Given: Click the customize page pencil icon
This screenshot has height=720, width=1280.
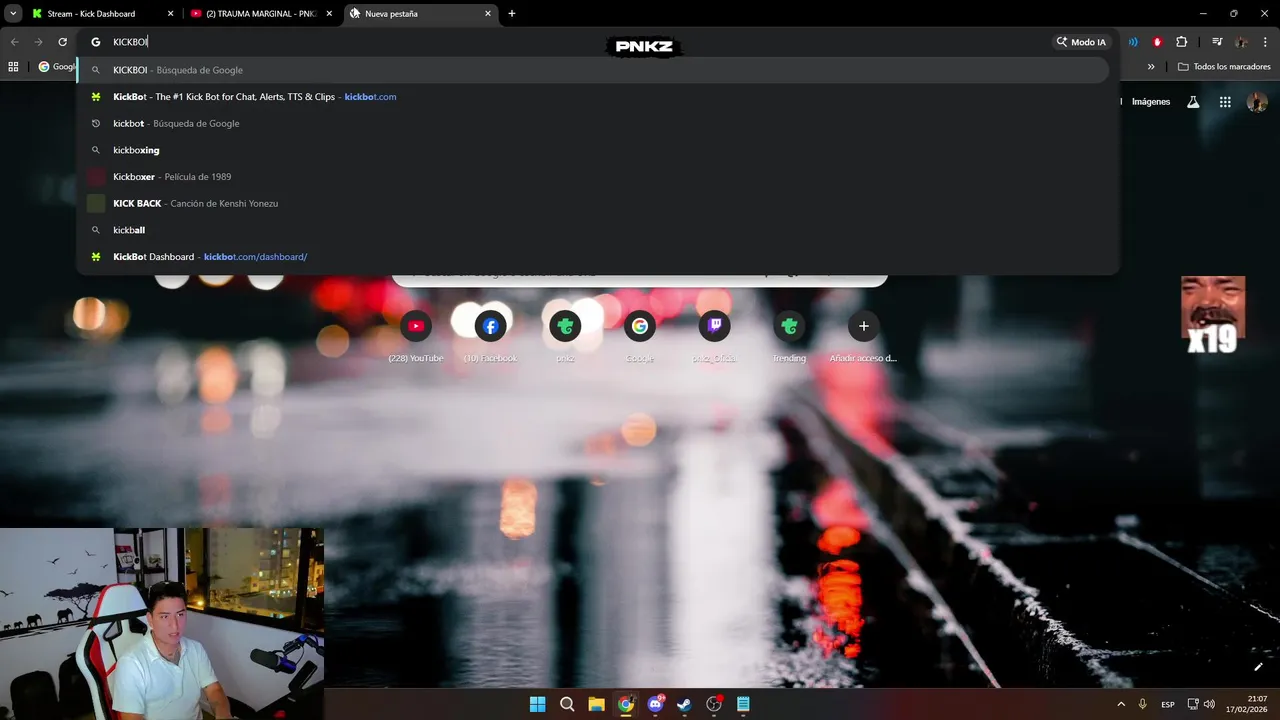Looking at the screenshot, I should [1258, 667].
